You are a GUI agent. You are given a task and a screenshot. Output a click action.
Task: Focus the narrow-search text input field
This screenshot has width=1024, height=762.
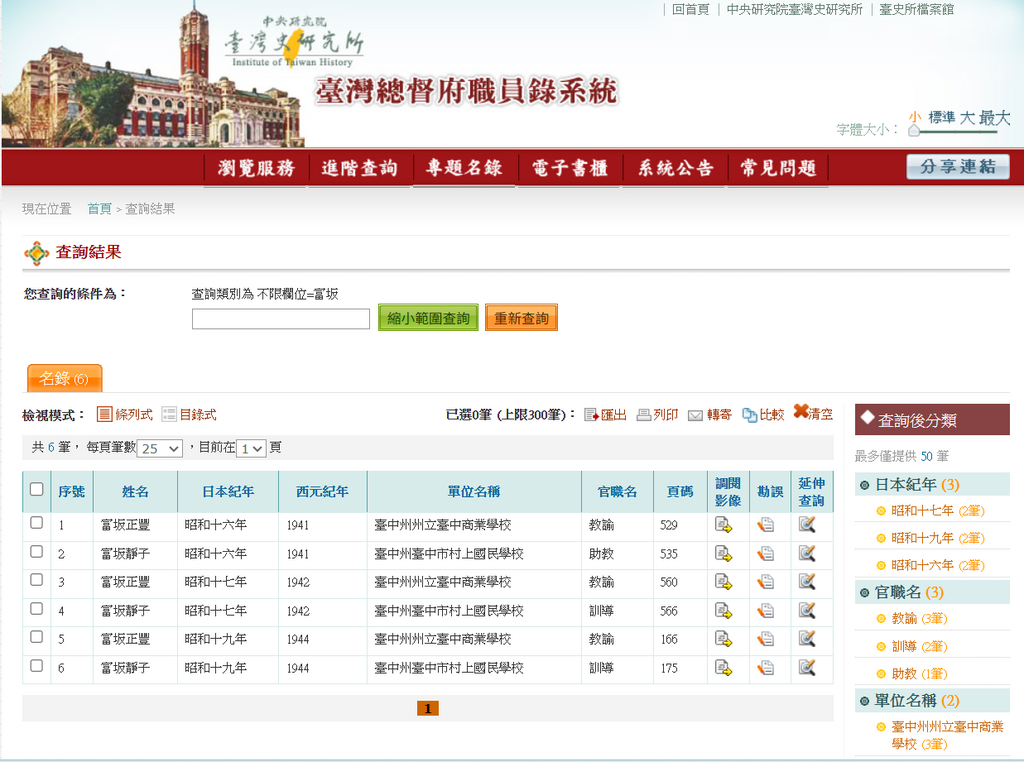(281, 319)
